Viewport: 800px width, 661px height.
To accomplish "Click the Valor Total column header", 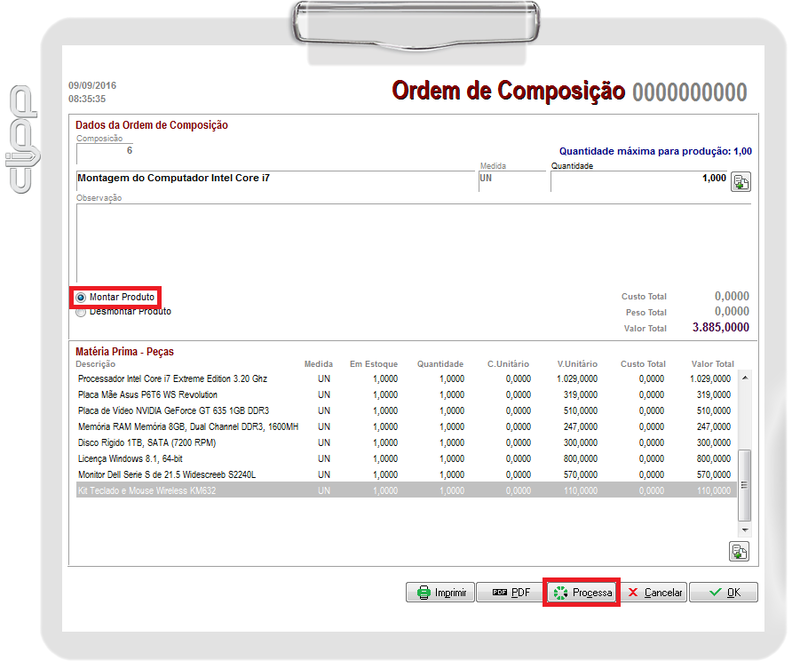I will tap(712, 365).
